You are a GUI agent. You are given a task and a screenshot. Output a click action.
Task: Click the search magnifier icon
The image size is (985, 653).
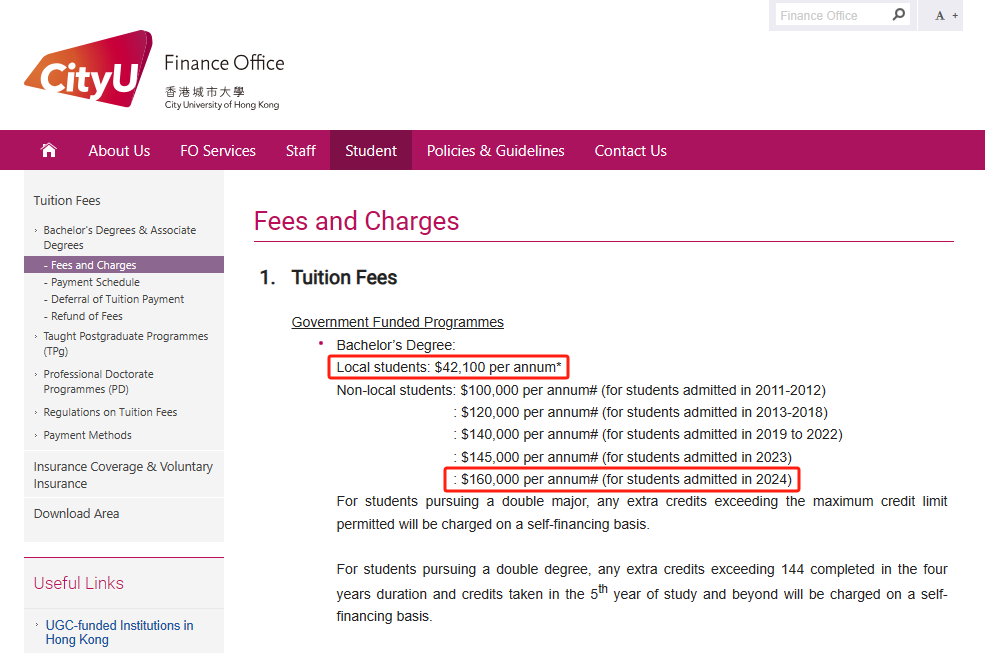point(898,15)
